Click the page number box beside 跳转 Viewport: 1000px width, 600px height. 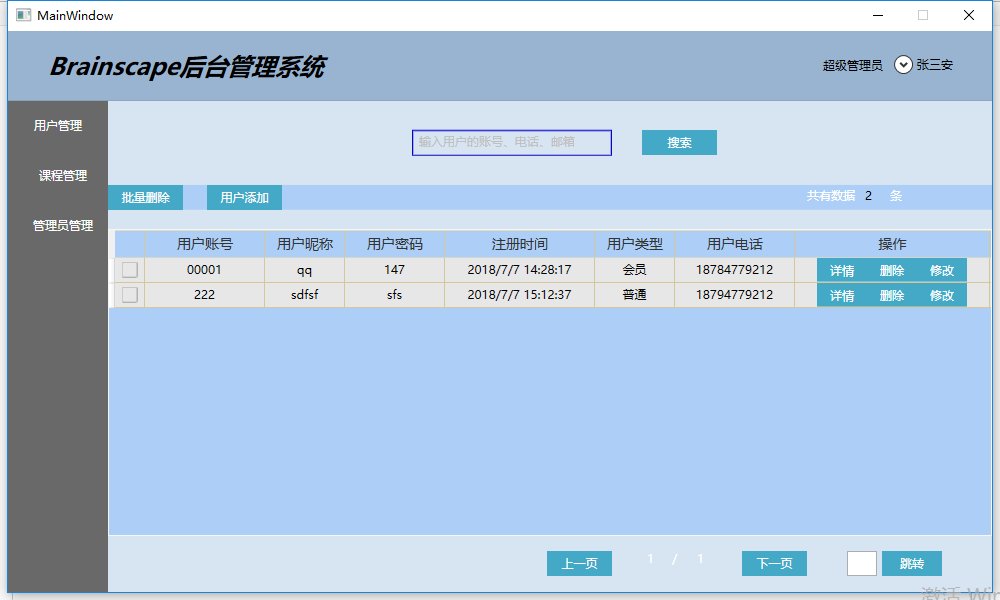tap(862, 564)
